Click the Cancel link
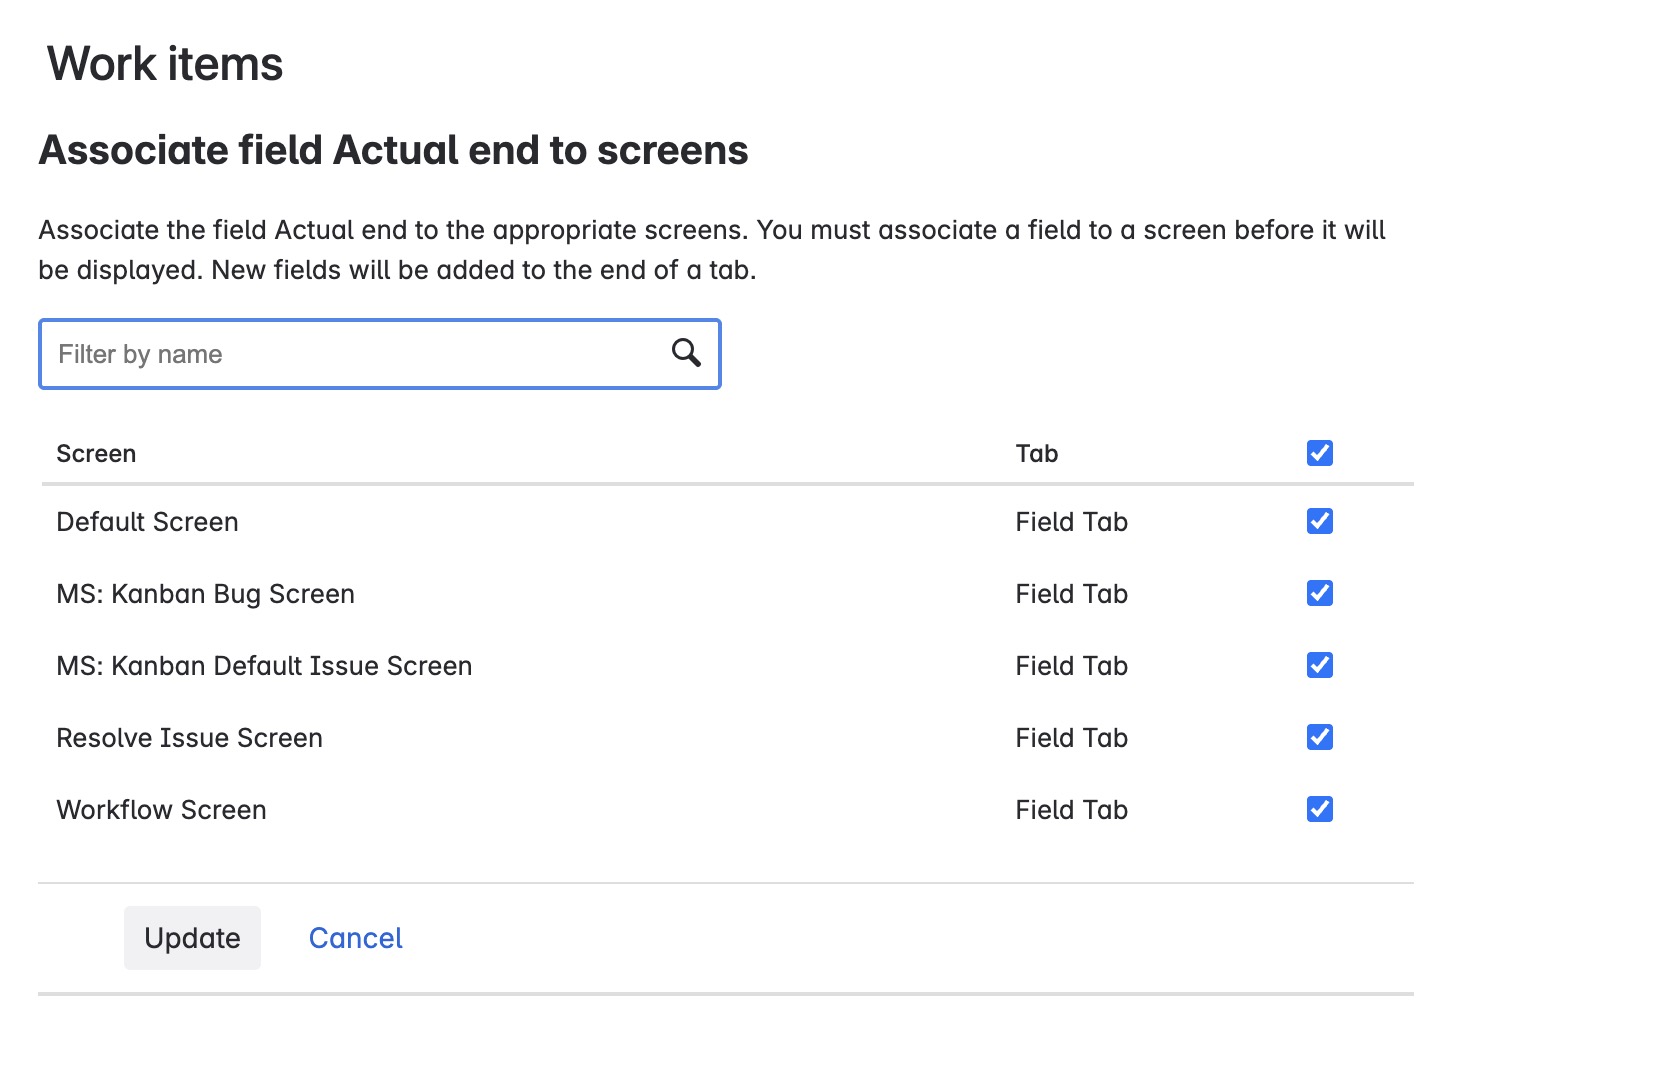Screen dimensions: 1668x1086 (x=355, y=938)
